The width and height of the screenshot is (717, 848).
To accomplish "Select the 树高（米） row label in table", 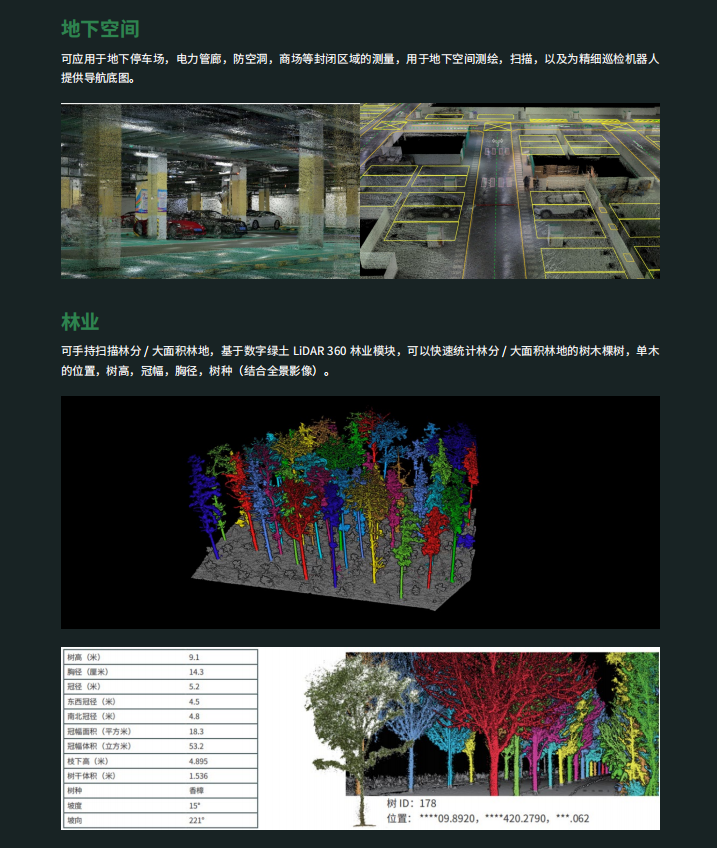I will pyautogui.click(x=90, y=657).
